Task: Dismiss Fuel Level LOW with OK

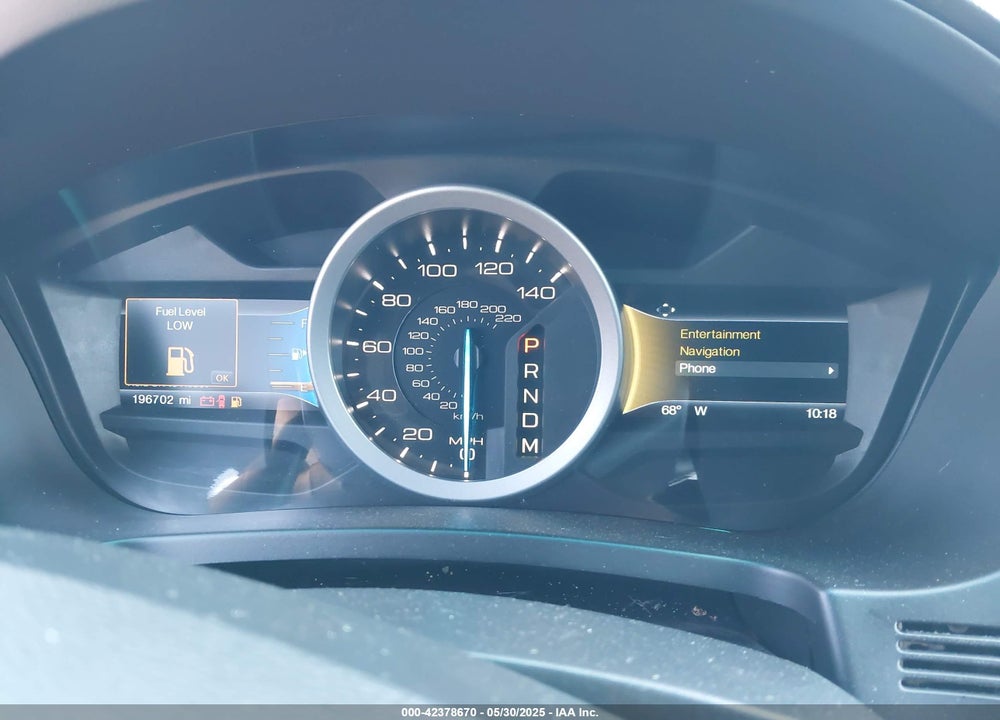Action: click(x=222, y=378)
